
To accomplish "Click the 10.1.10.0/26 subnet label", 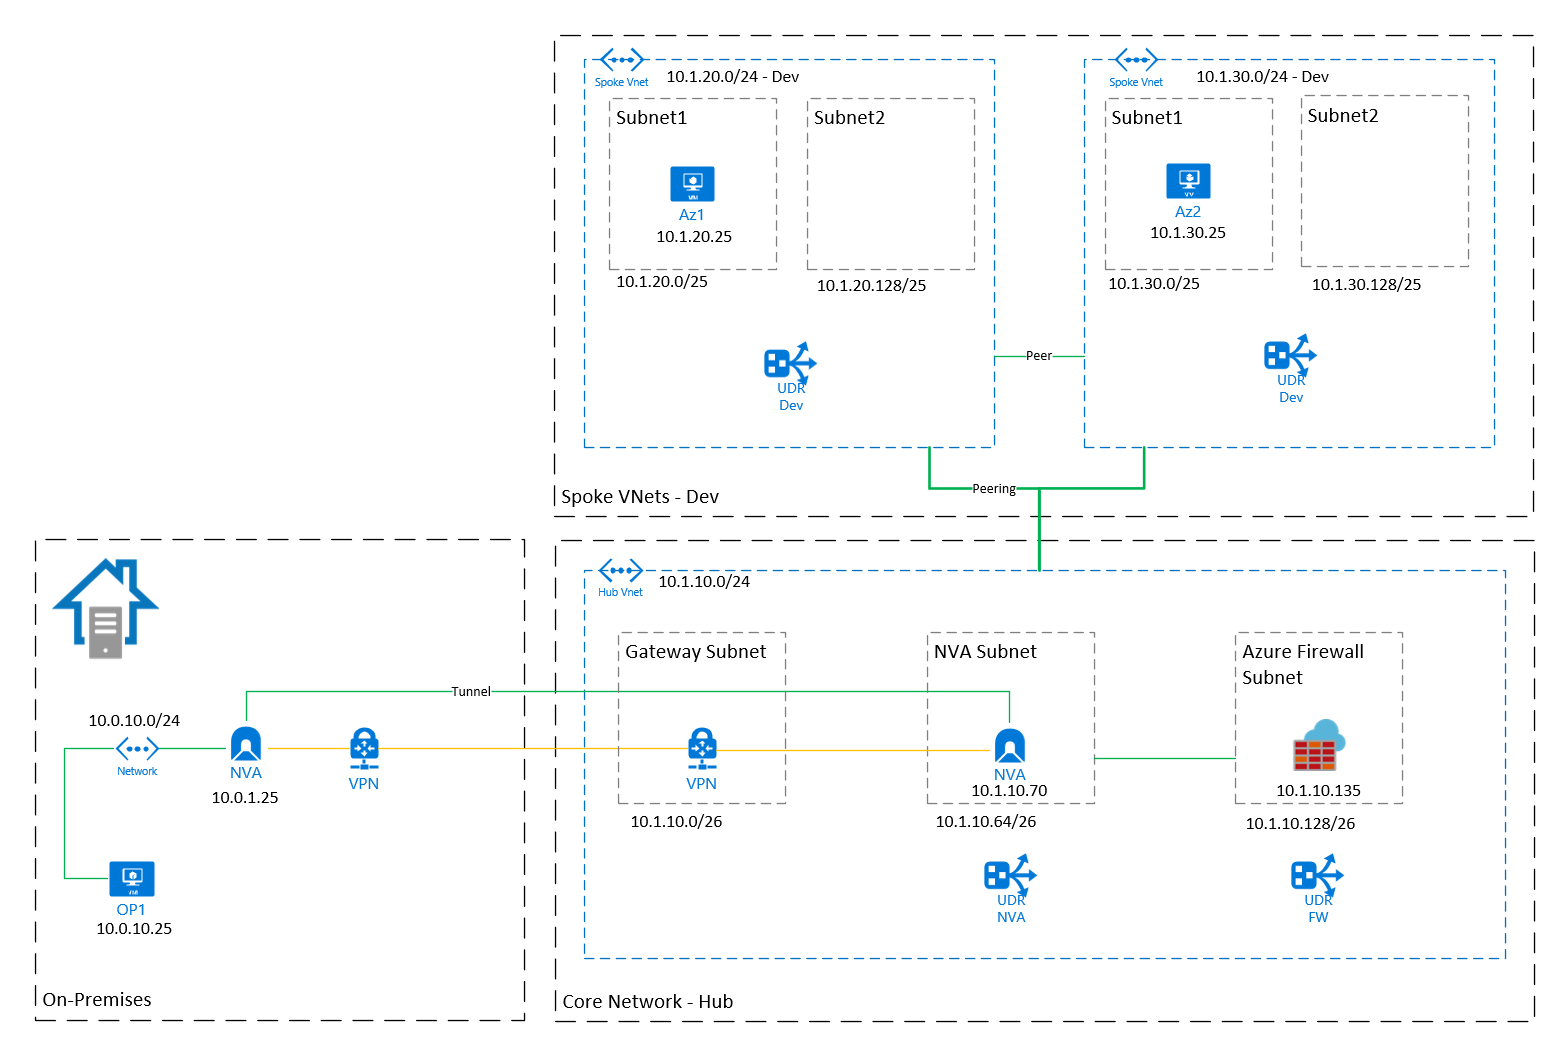I will coord(676,822).
